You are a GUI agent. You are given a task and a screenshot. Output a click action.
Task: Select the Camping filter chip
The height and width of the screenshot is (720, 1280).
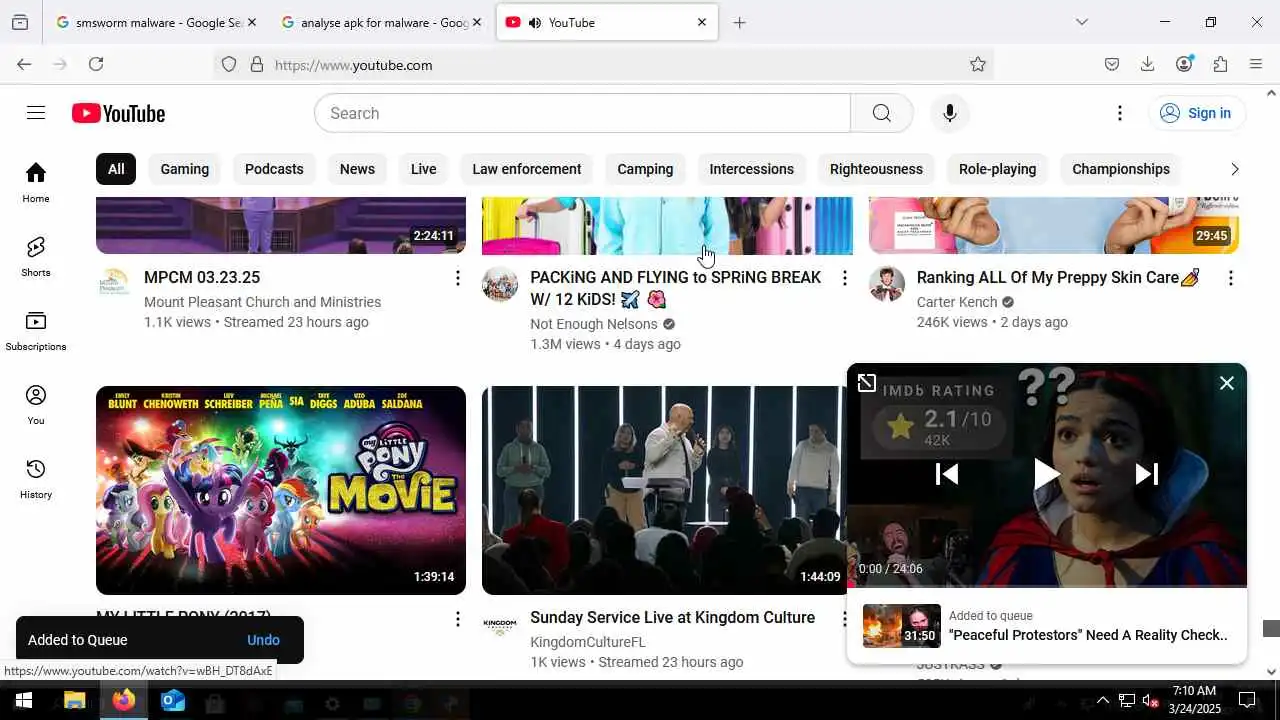tap(645, 169)
